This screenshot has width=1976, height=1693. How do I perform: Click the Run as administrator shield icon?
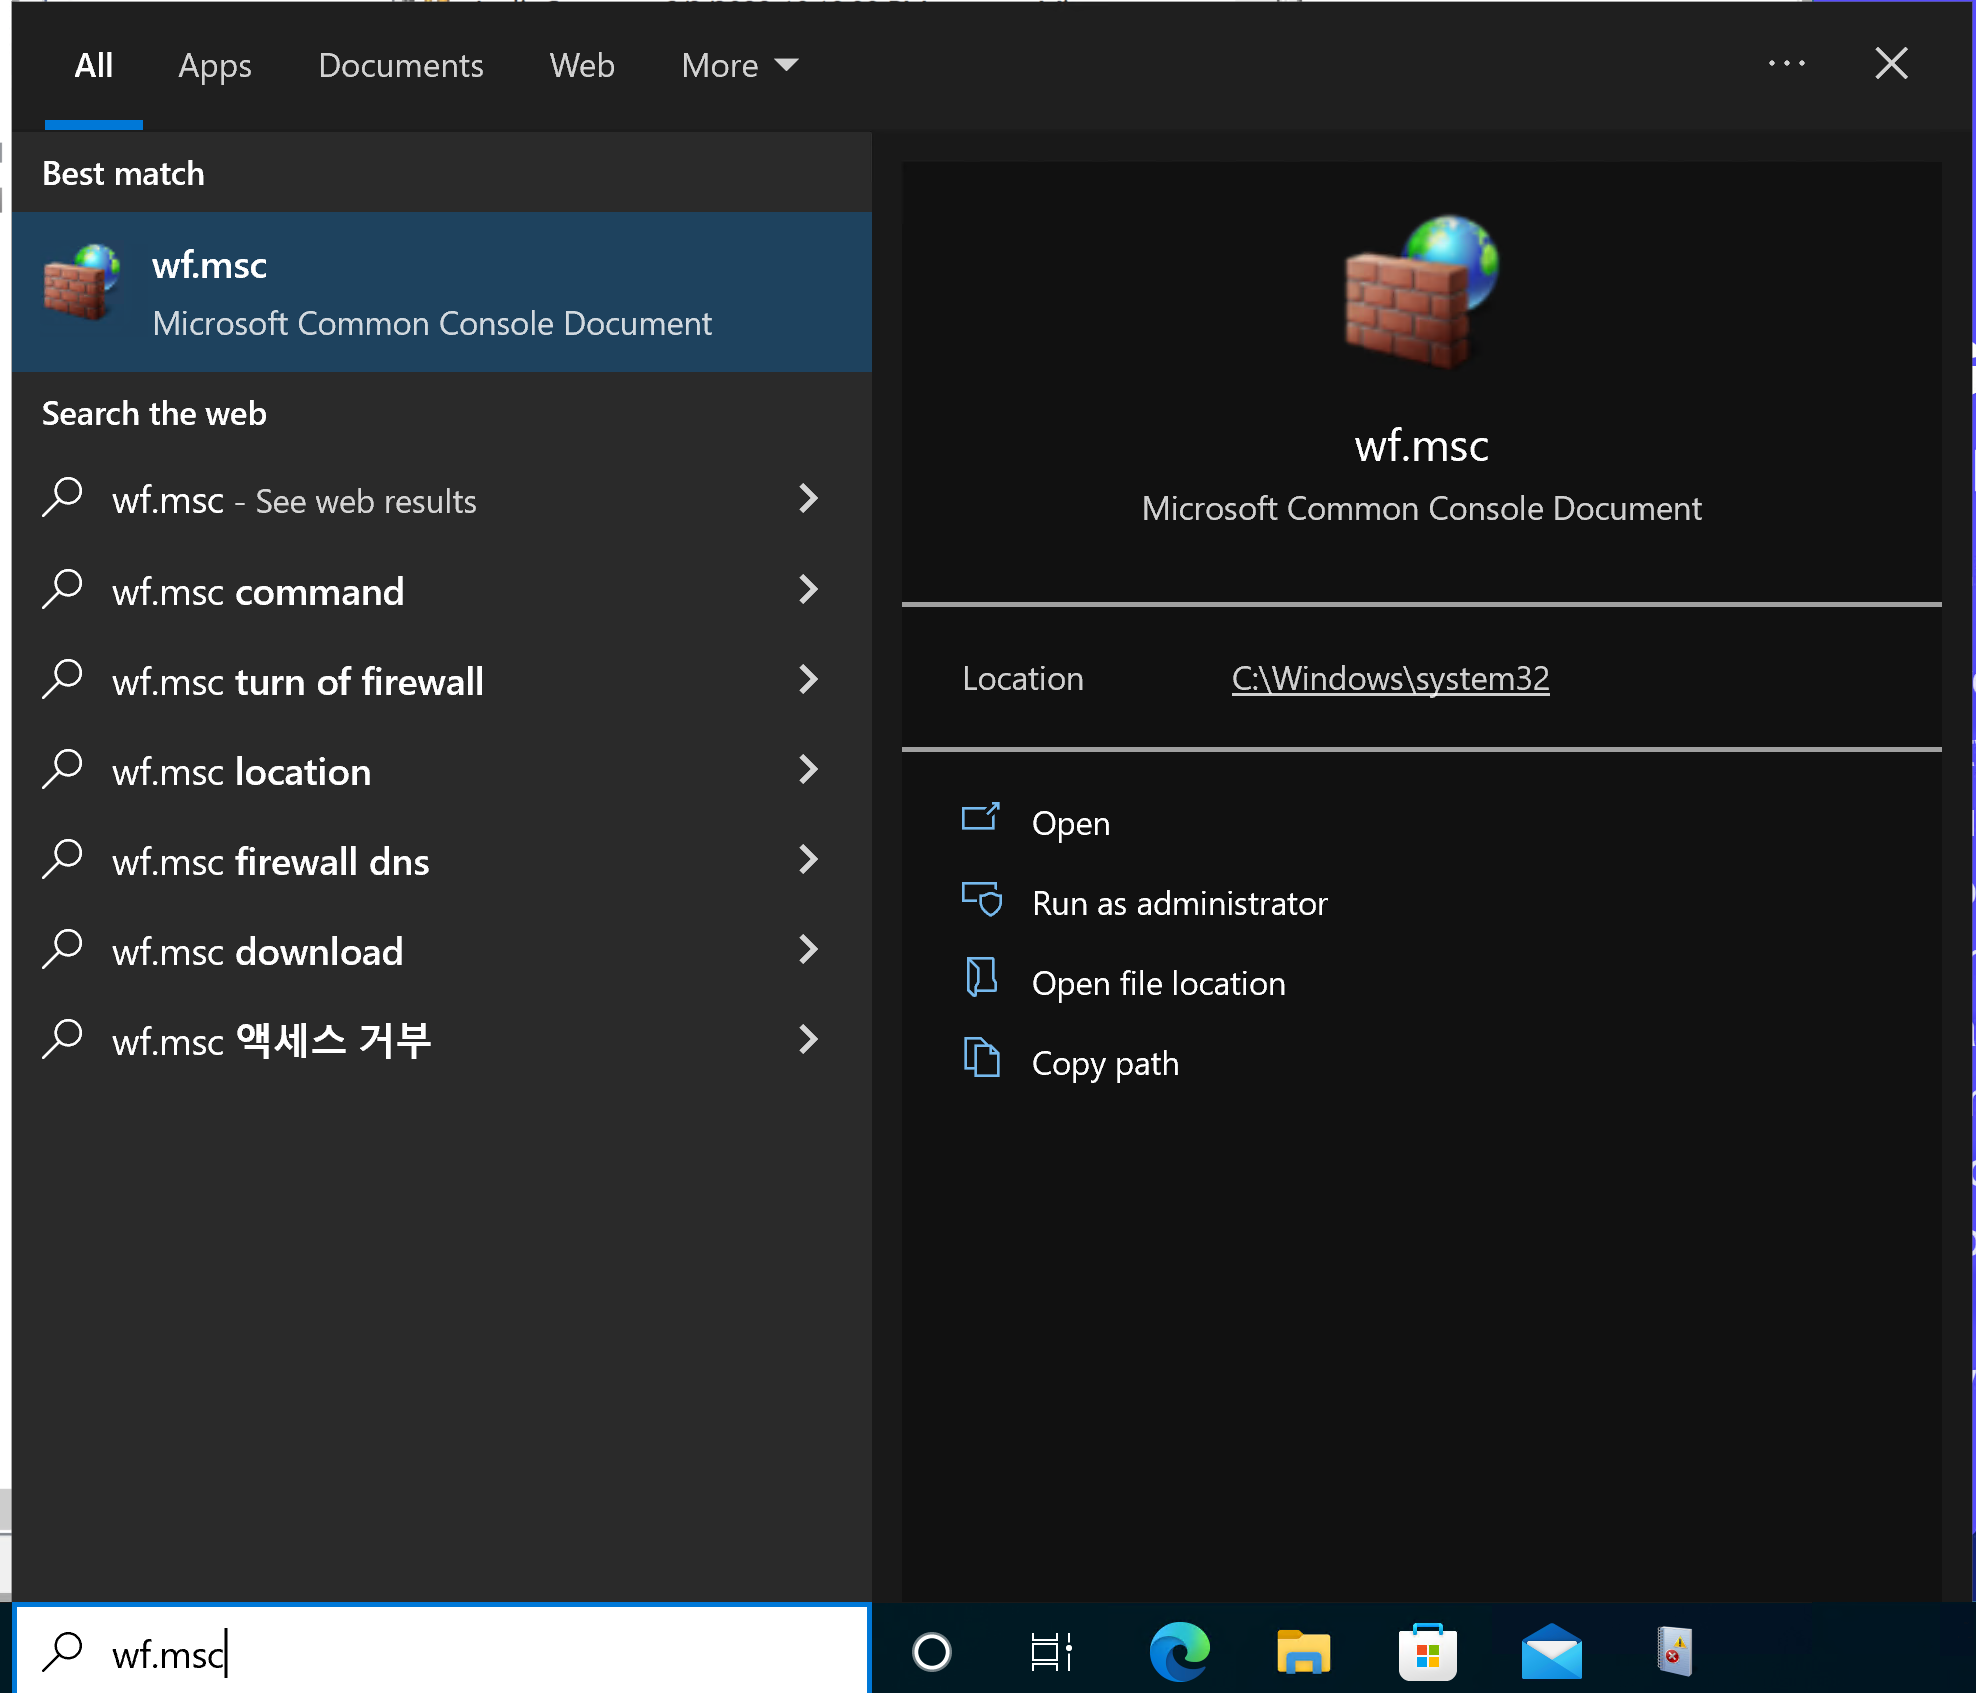coord(981,900)
